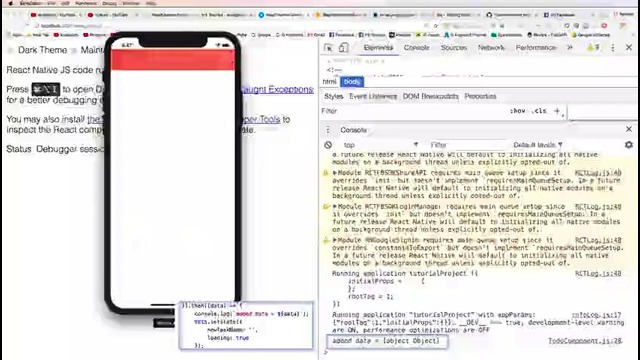Image resolution: width=640 pixels, height=360 pixels.
Task: Expand the RCTFBSDKLoginManager module warning
Action: pyautogui.click(x=335, y=207)
